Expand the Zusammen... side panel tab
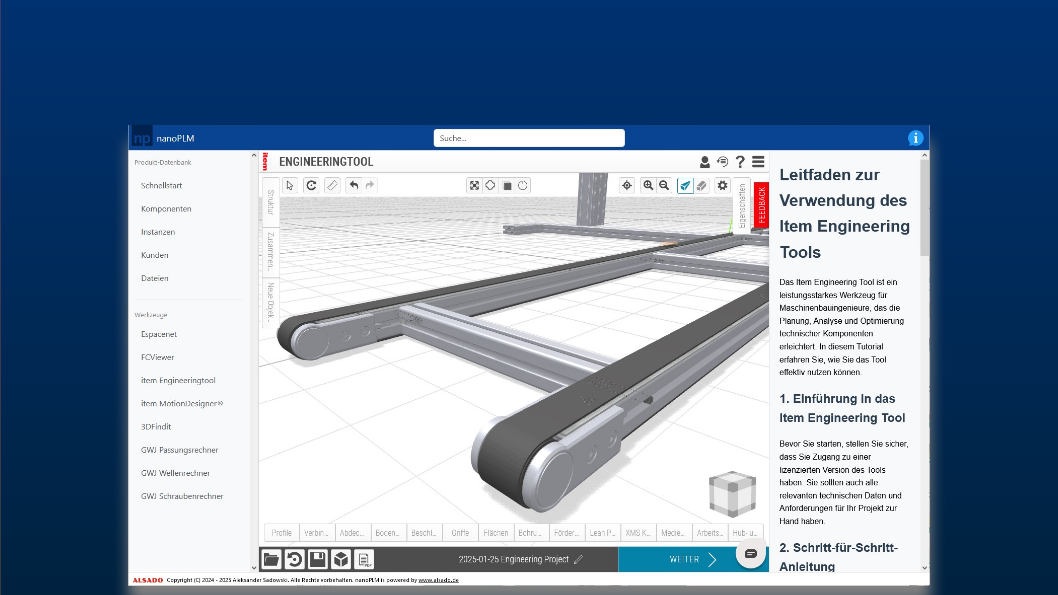1058x595 pixels. coord(271,250)
